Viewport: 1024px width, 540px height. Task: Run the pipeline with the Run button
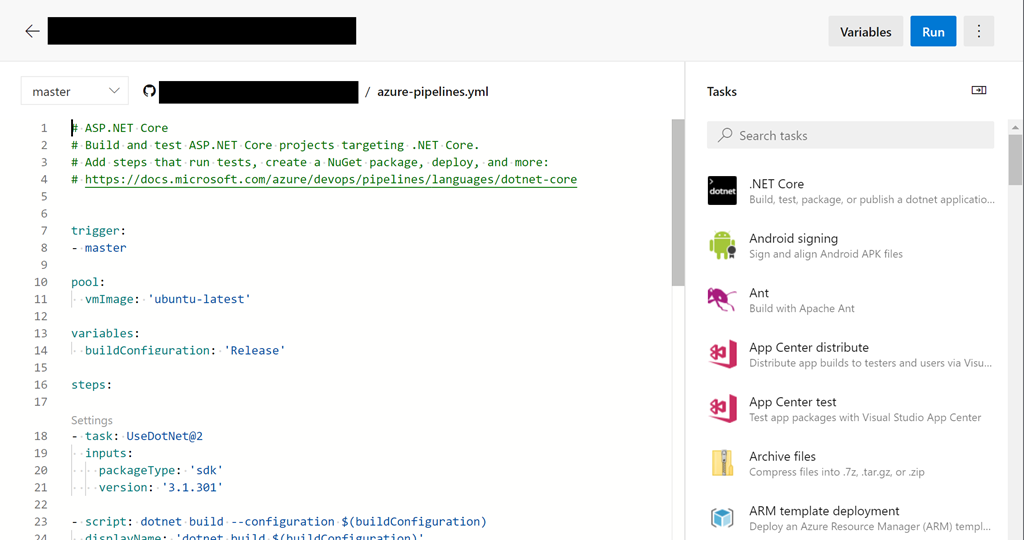(933, 31)
